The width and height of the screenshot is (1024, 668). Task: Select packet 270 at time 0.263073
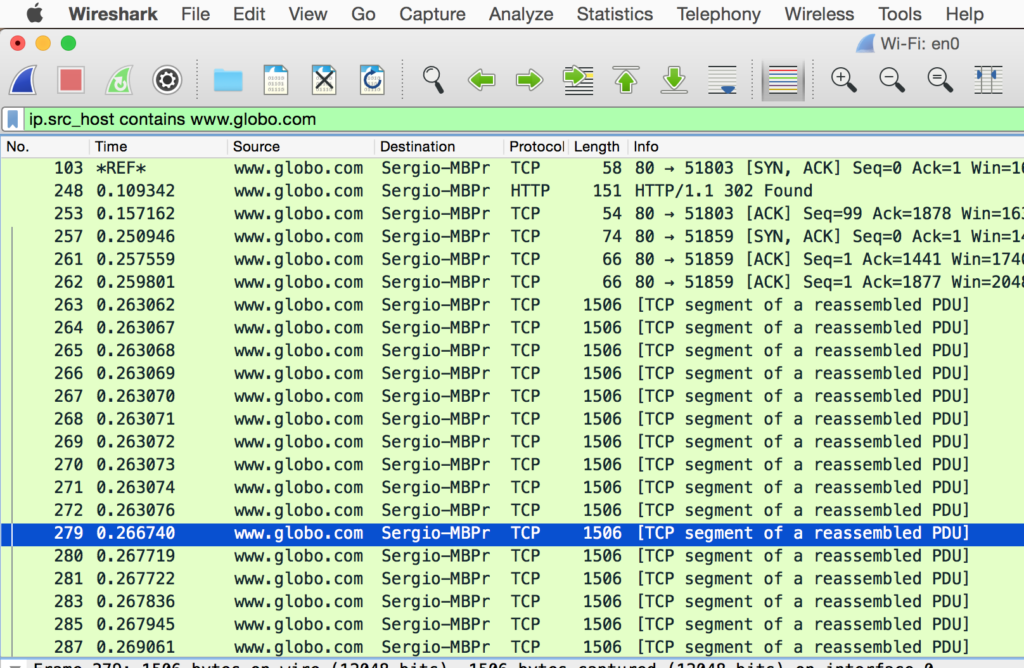pos(512,465)
